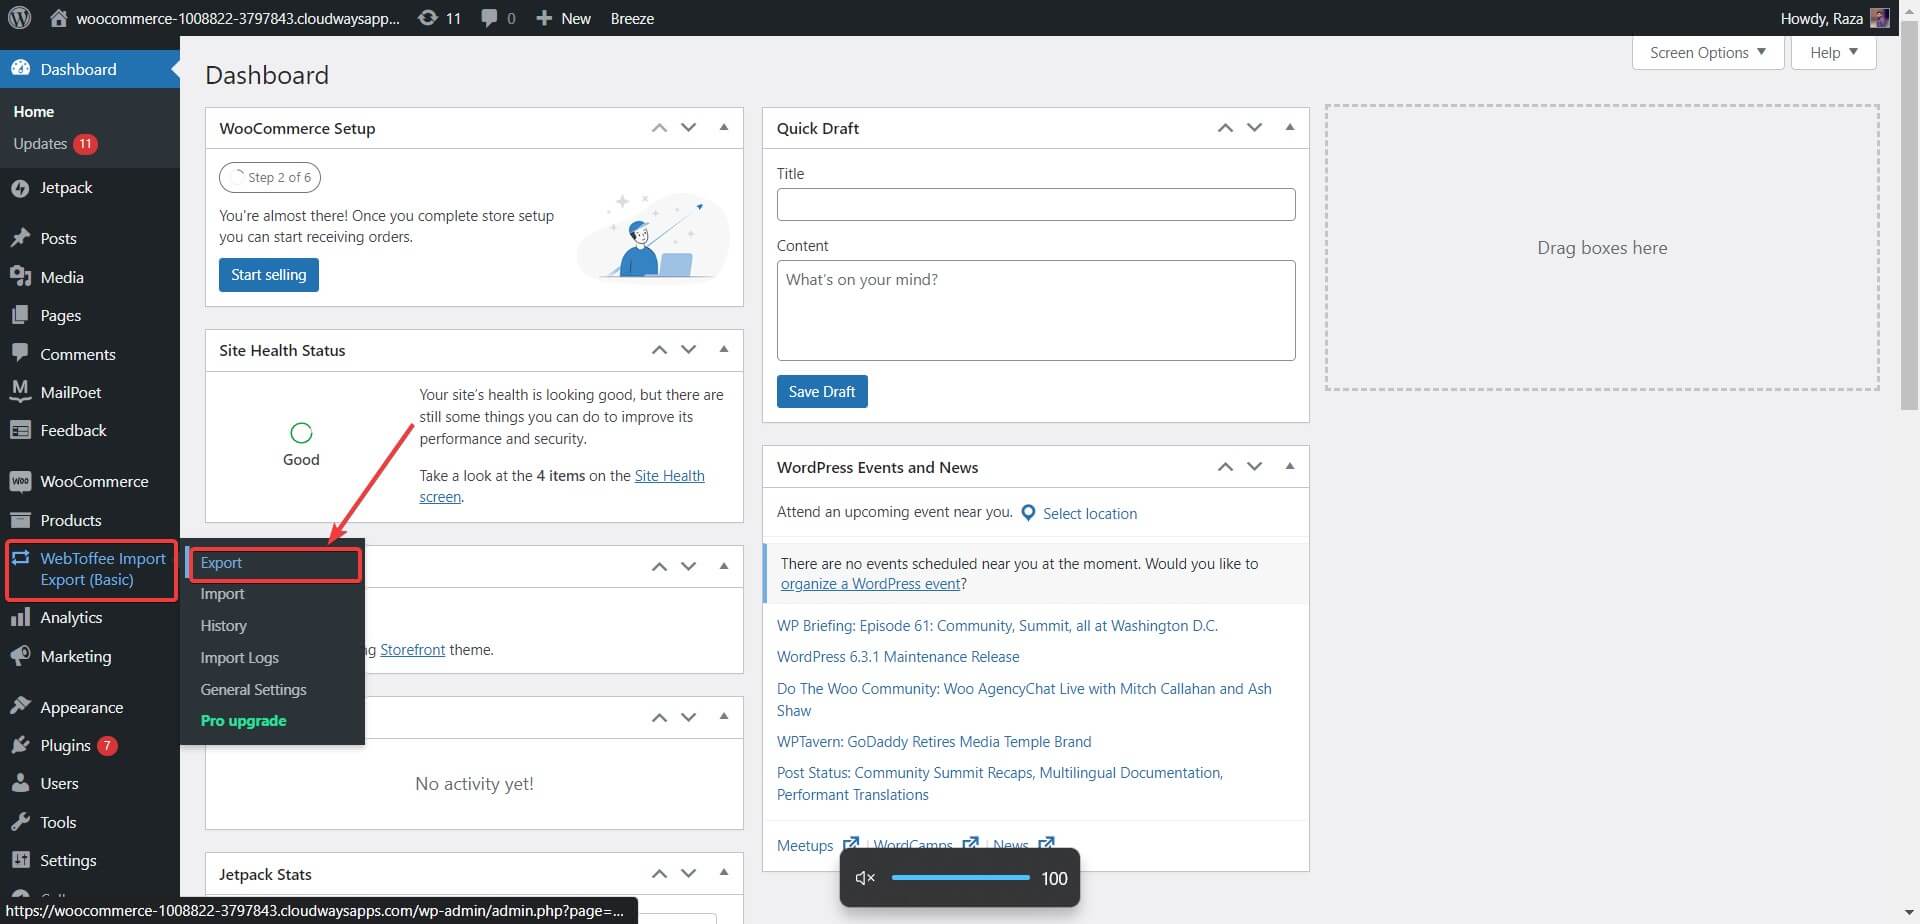The width and height of the screenshot is (1920, 924).
Task: Open the Help dropdown
Action: click(1833, 52)
